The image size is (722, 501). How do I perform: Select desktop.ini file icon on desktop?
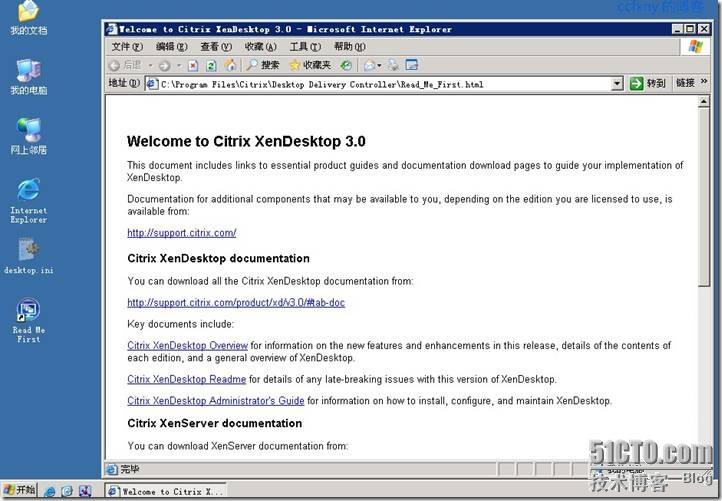[x=29, y=256]
